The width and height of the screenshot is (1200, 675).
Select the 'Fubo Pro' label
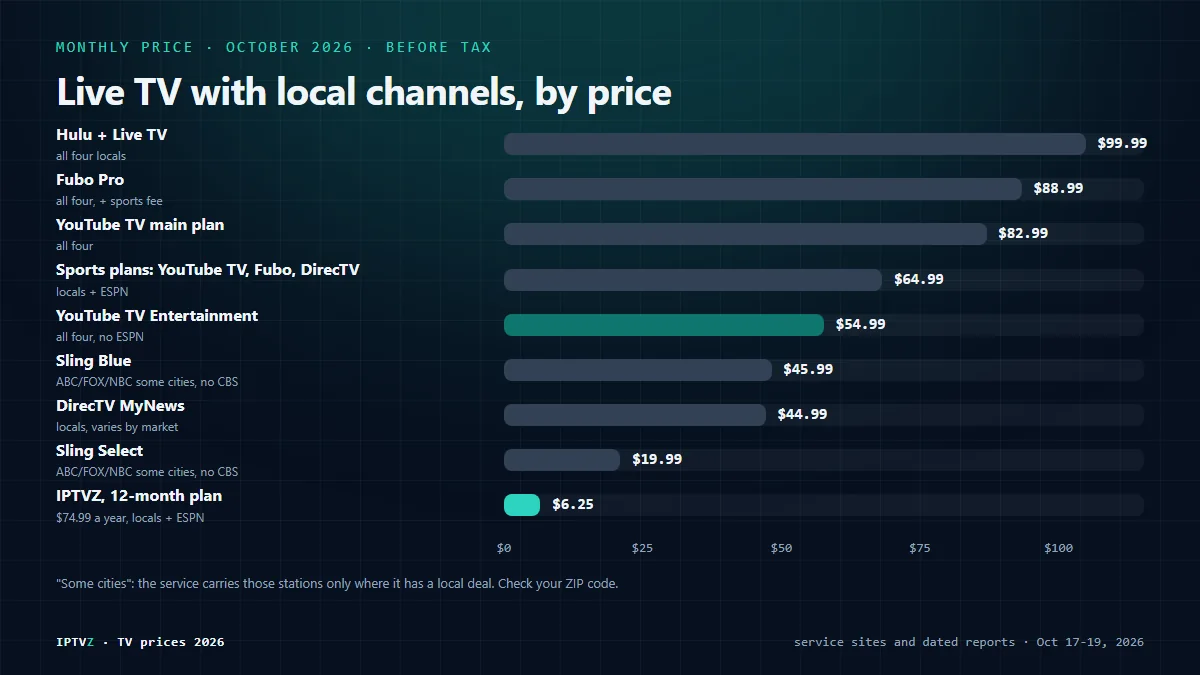click(x=90, y=180)
